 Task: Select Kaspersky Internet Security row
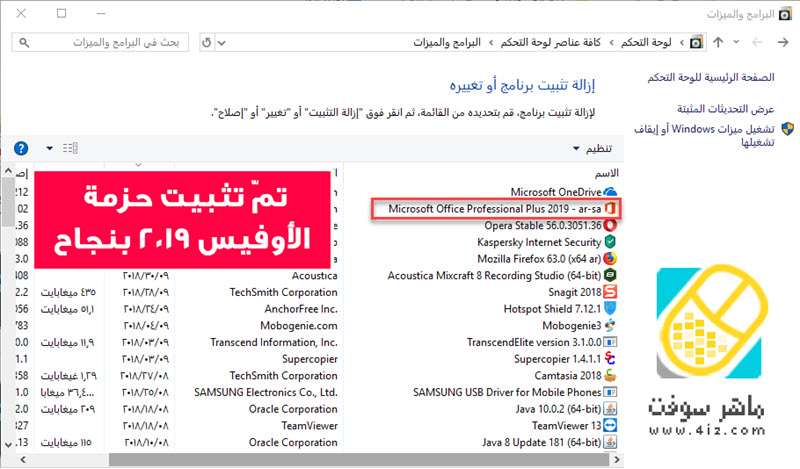[x=539, y=242]
